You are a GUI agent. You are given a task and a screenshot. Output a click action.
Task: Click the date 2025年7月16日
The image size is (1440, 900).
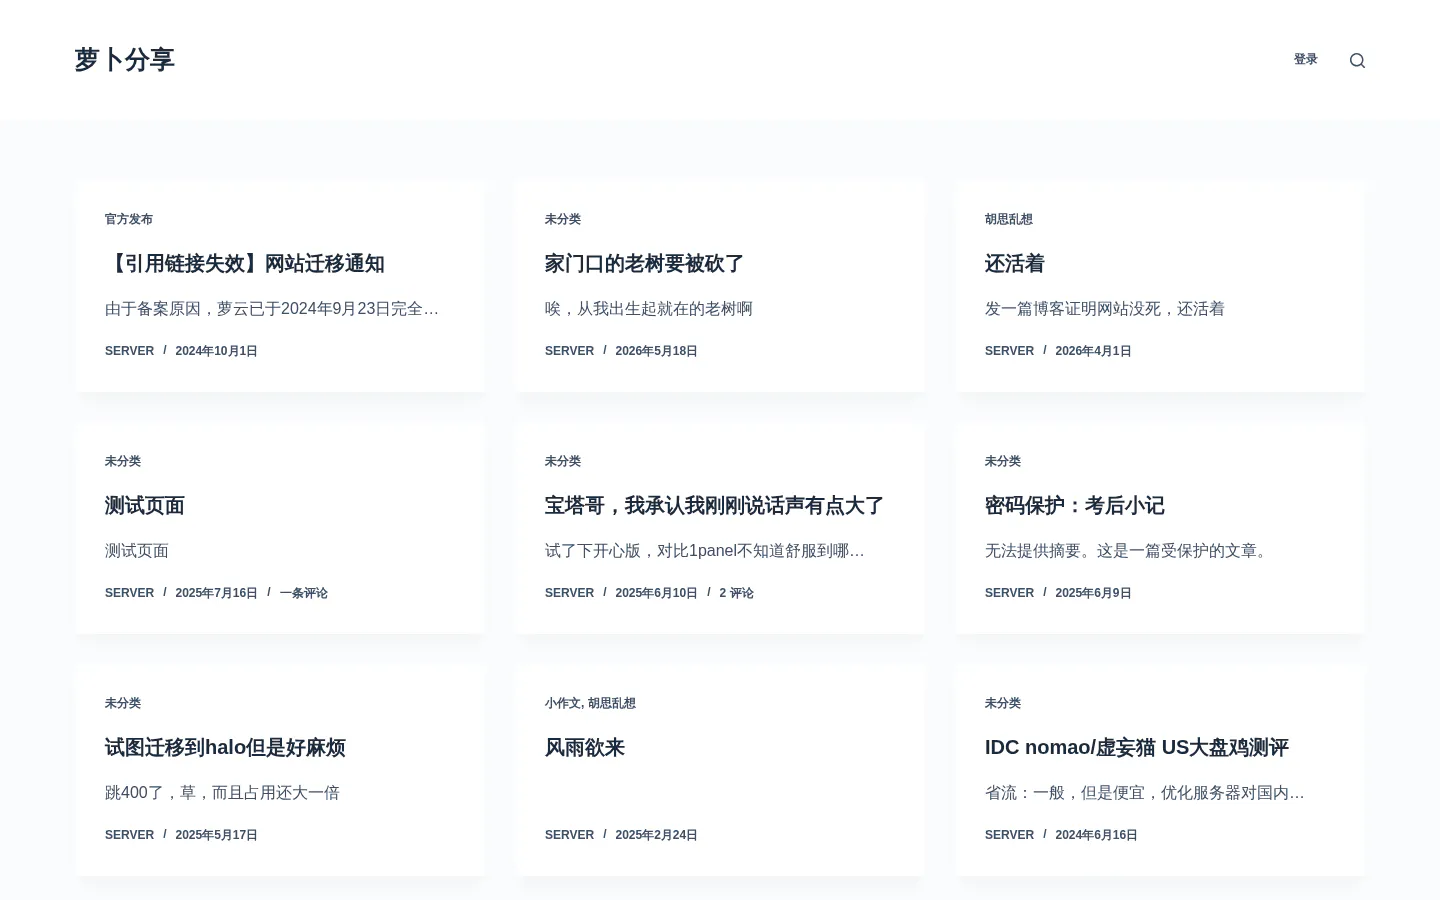[x=217, y=593]
